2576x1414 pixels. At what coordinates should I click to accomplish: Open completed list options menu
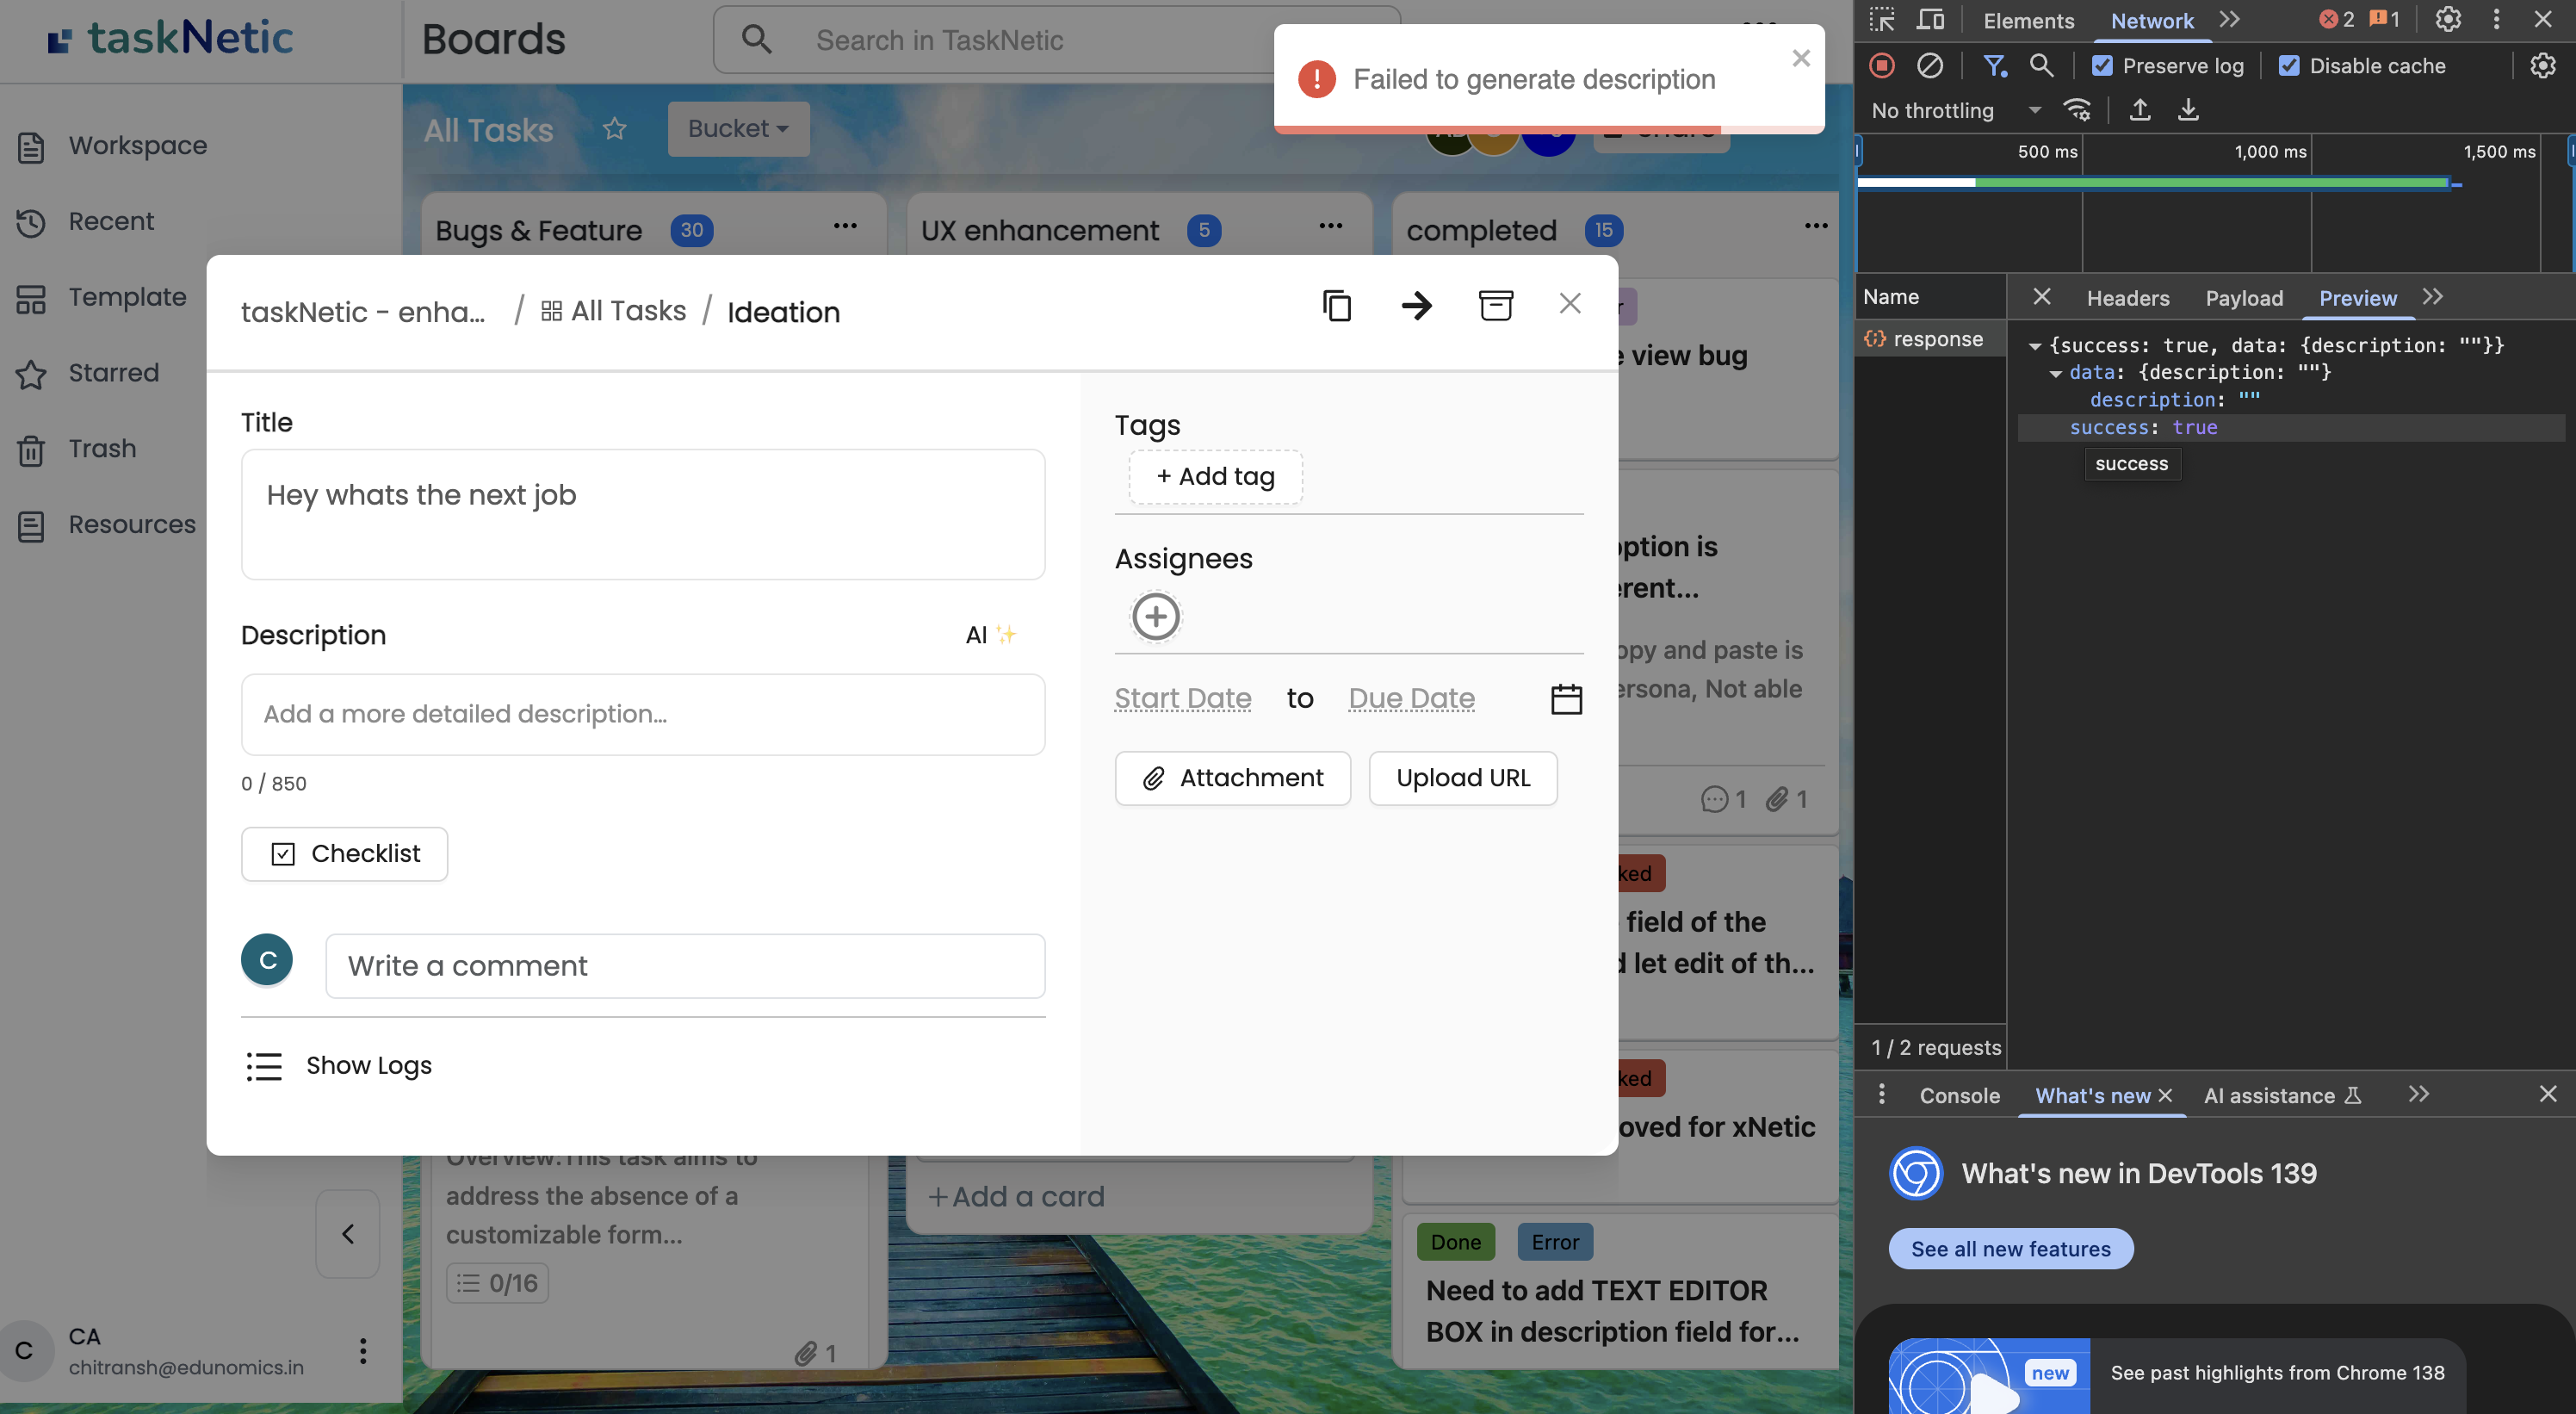1816,227
